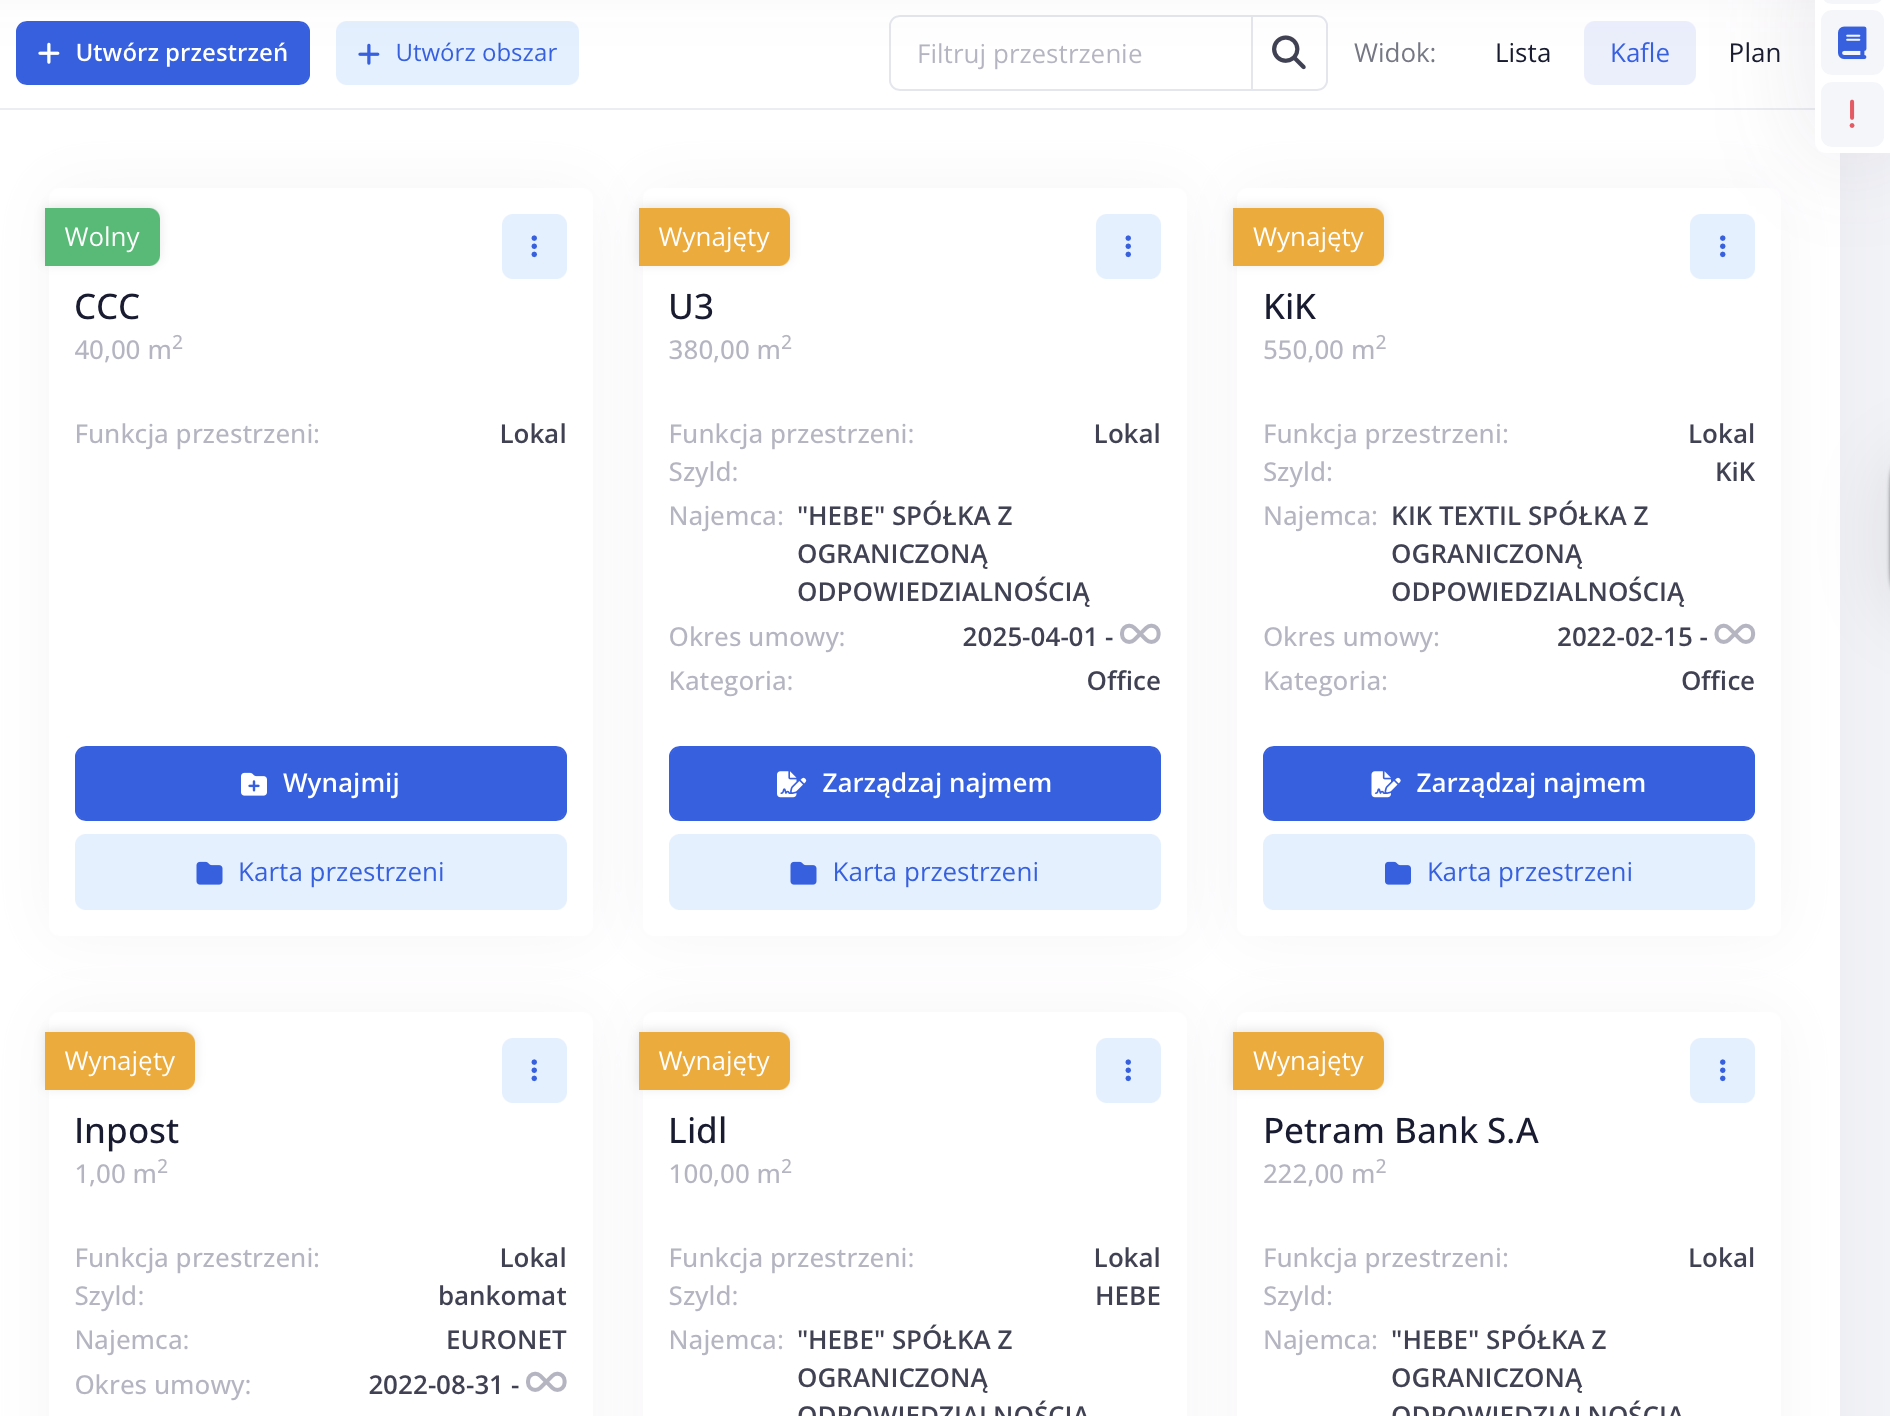This screenshot has width=1890, height=1416.
Task: Click the 380,00 m² area value
Action: (x=730, y=348)
